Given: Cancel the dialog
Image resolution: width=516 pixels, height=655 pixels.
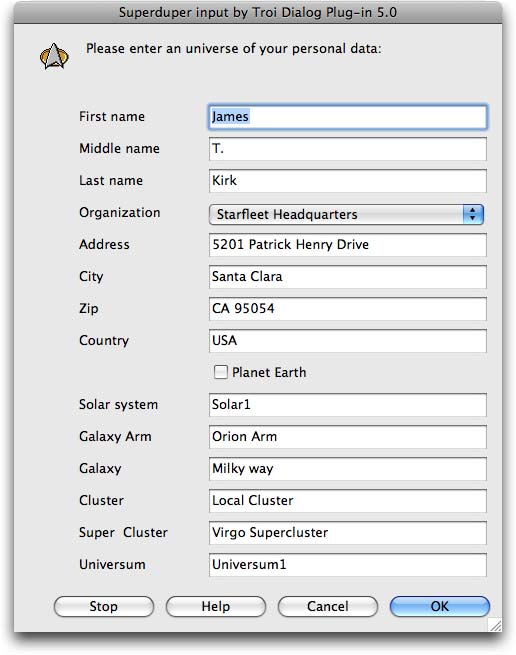Looking at the screenshot, I should click(x=328, y=606).
